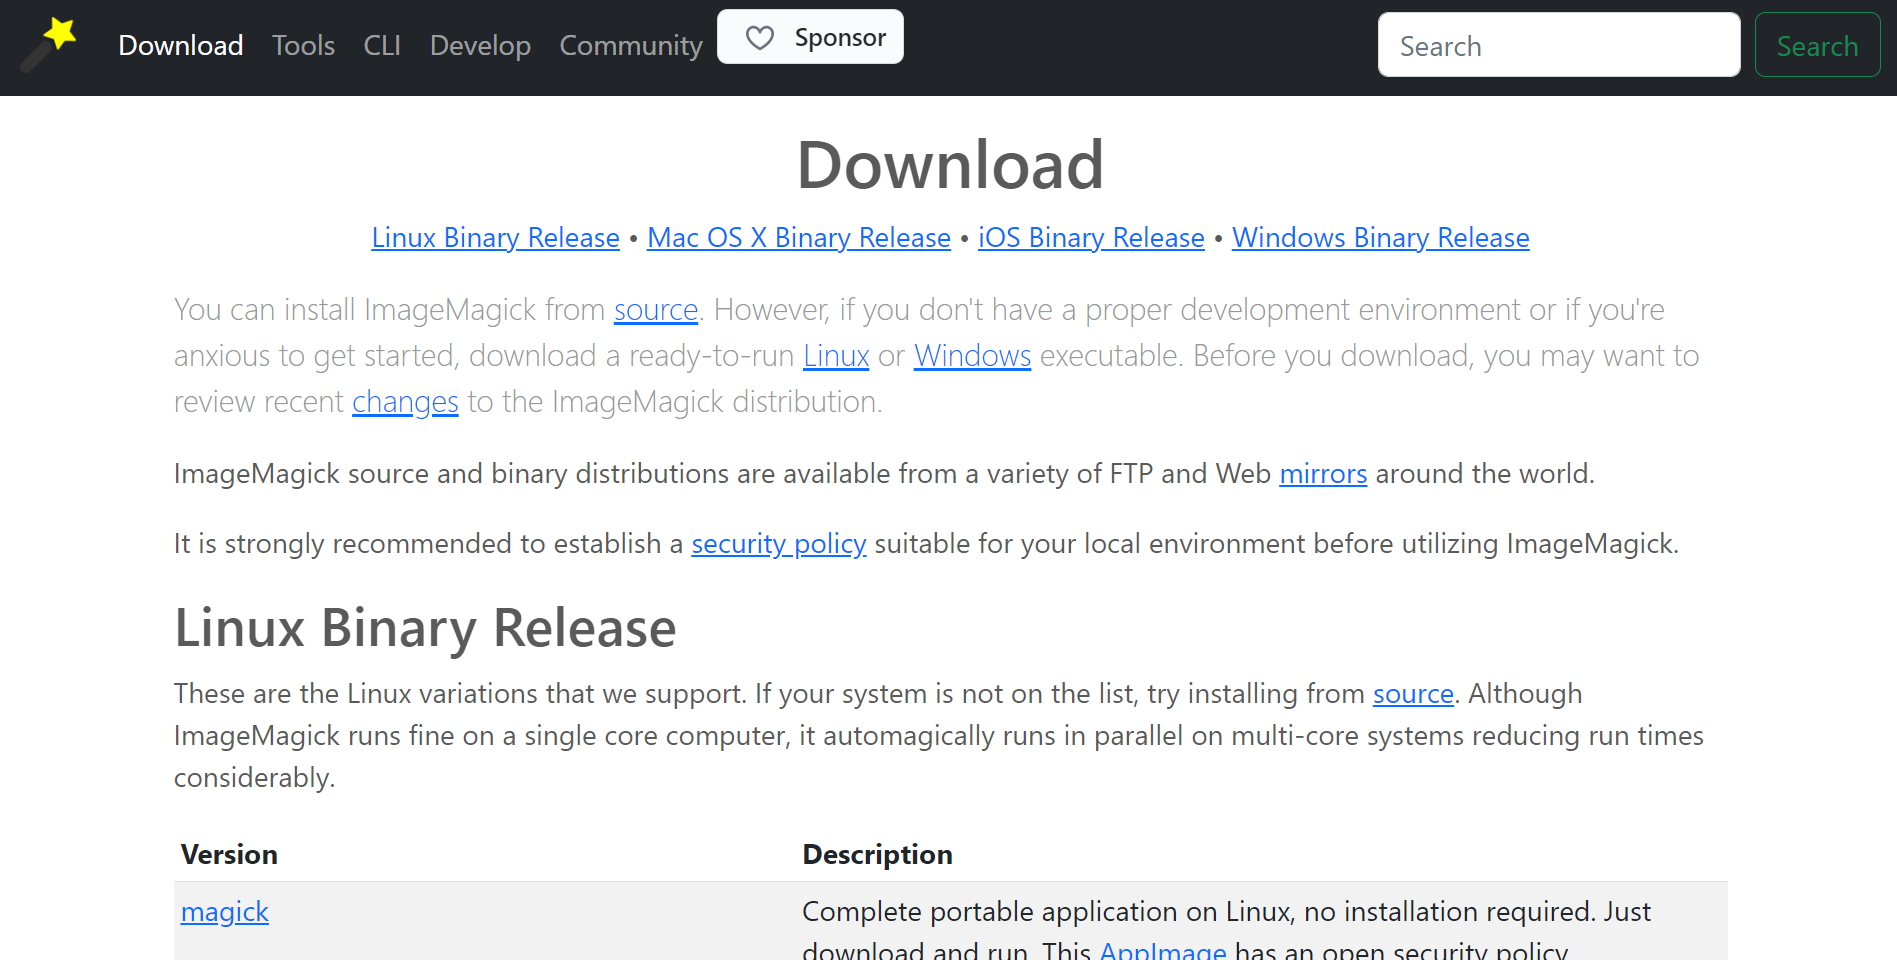Open the mirrors link
The height and width of the screenshot is (960, 1897).
pos(1322,474)
